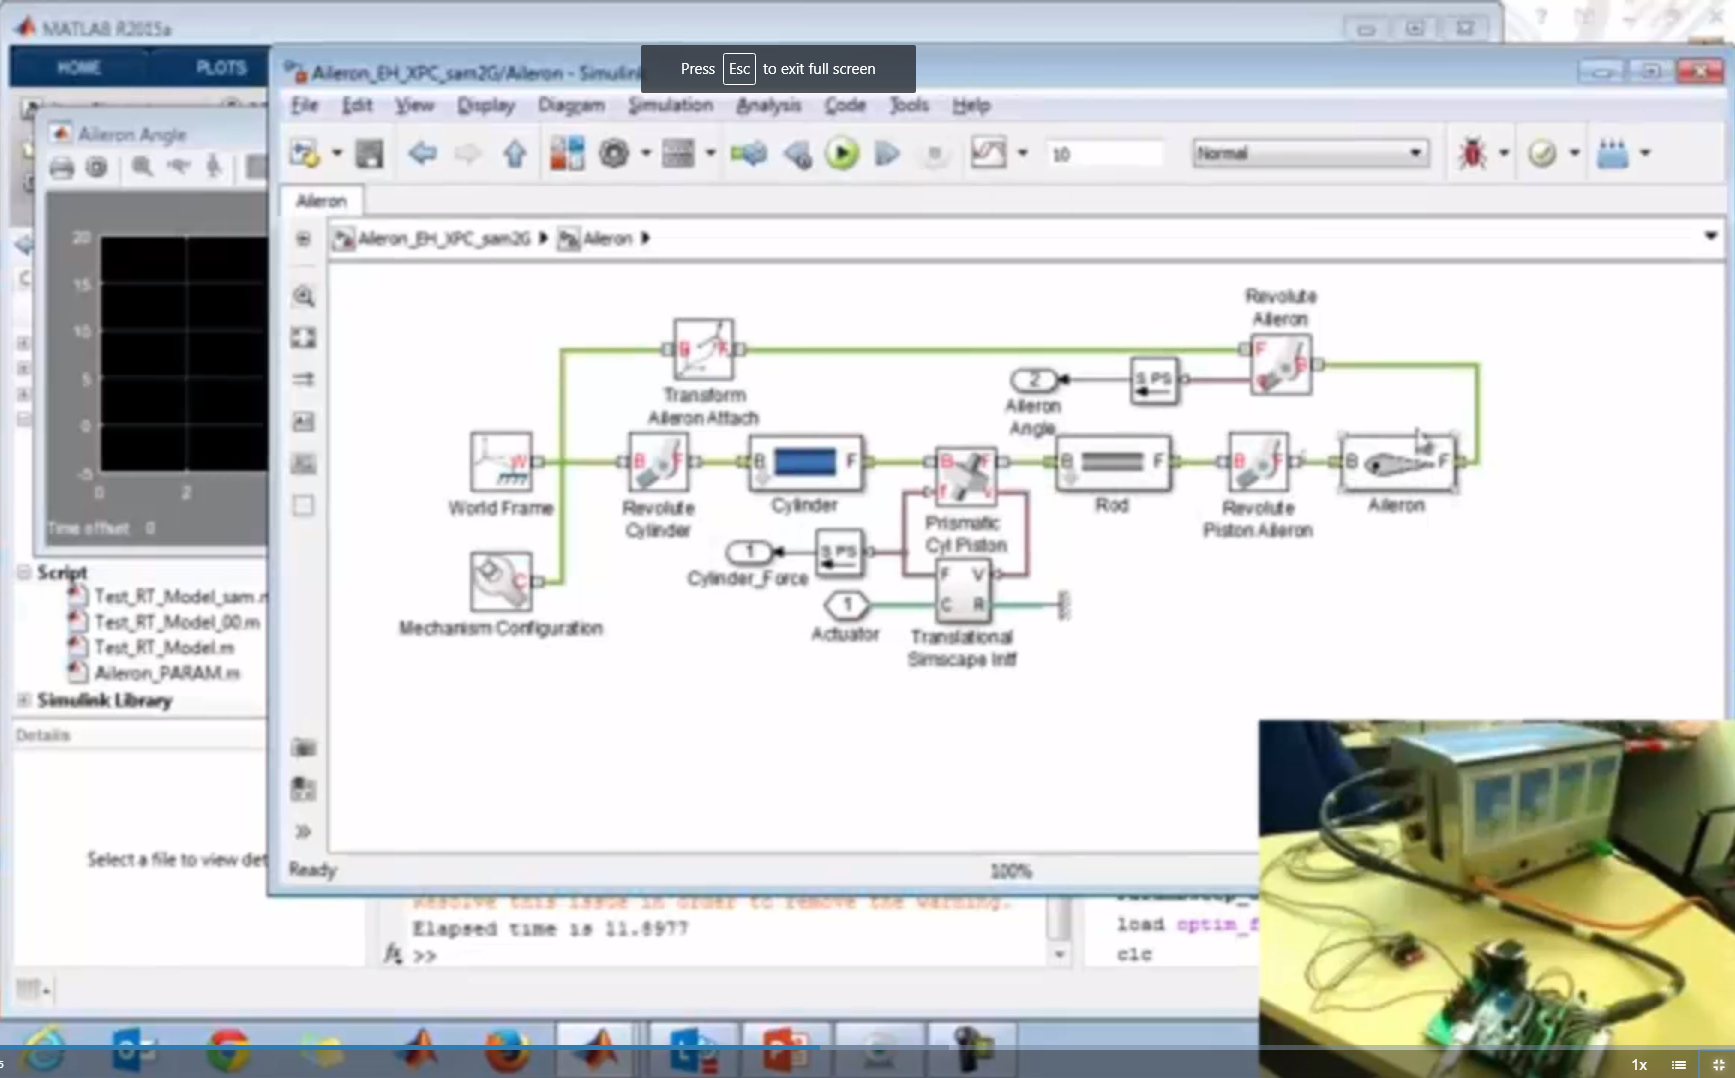1735x1078 pixels.
Task: Click the Aileron_EH_XPC_sam2G breadcrumb link
Action: [x=444, y=238]
